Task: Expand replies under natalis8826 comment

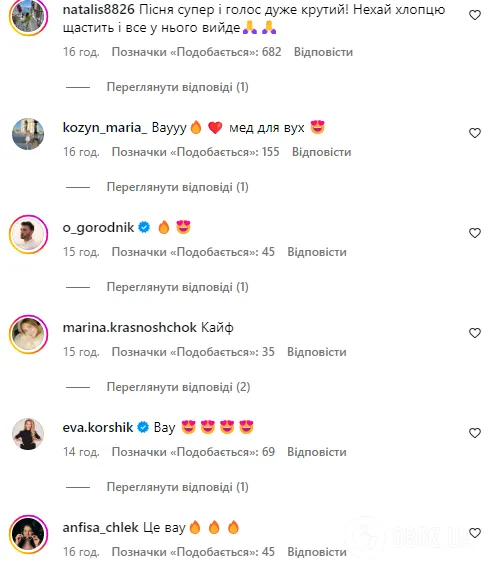Action: coord(177,87)
